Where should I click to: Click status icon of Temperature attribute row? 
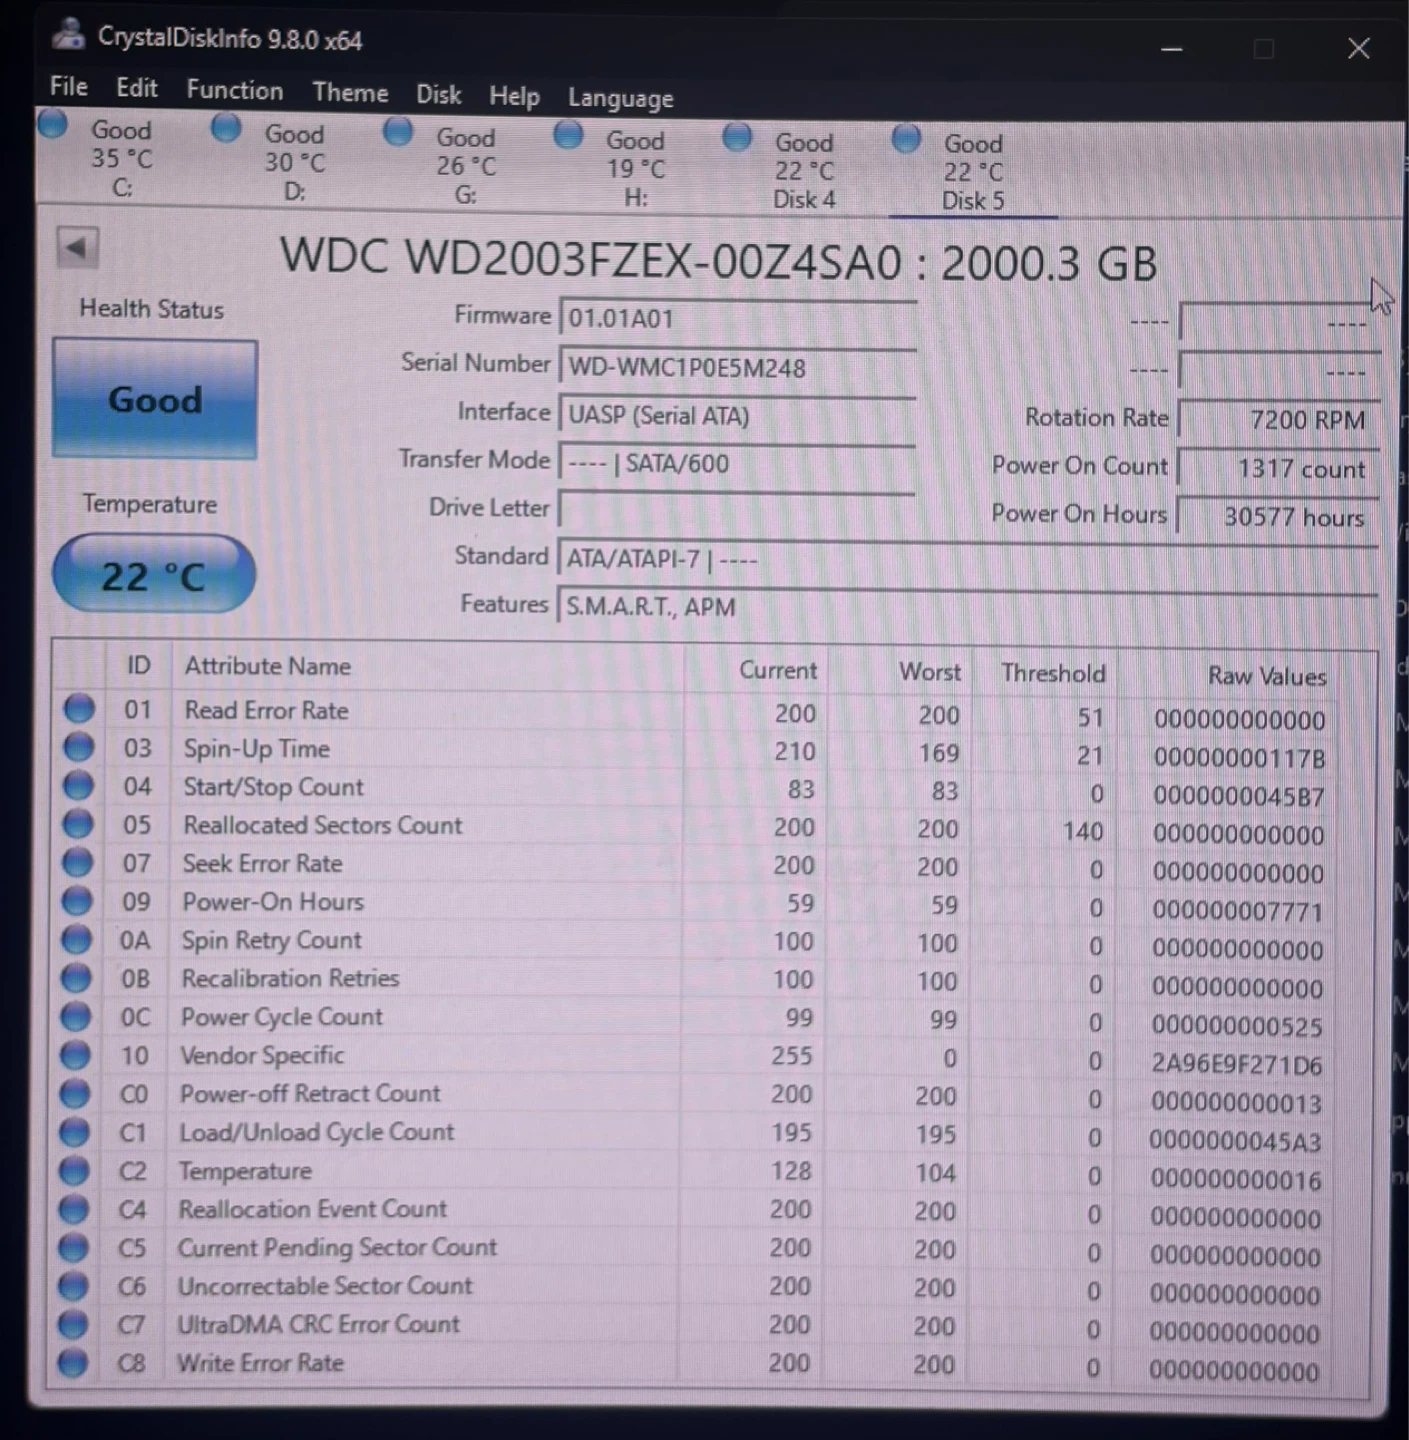[74, 1170]
